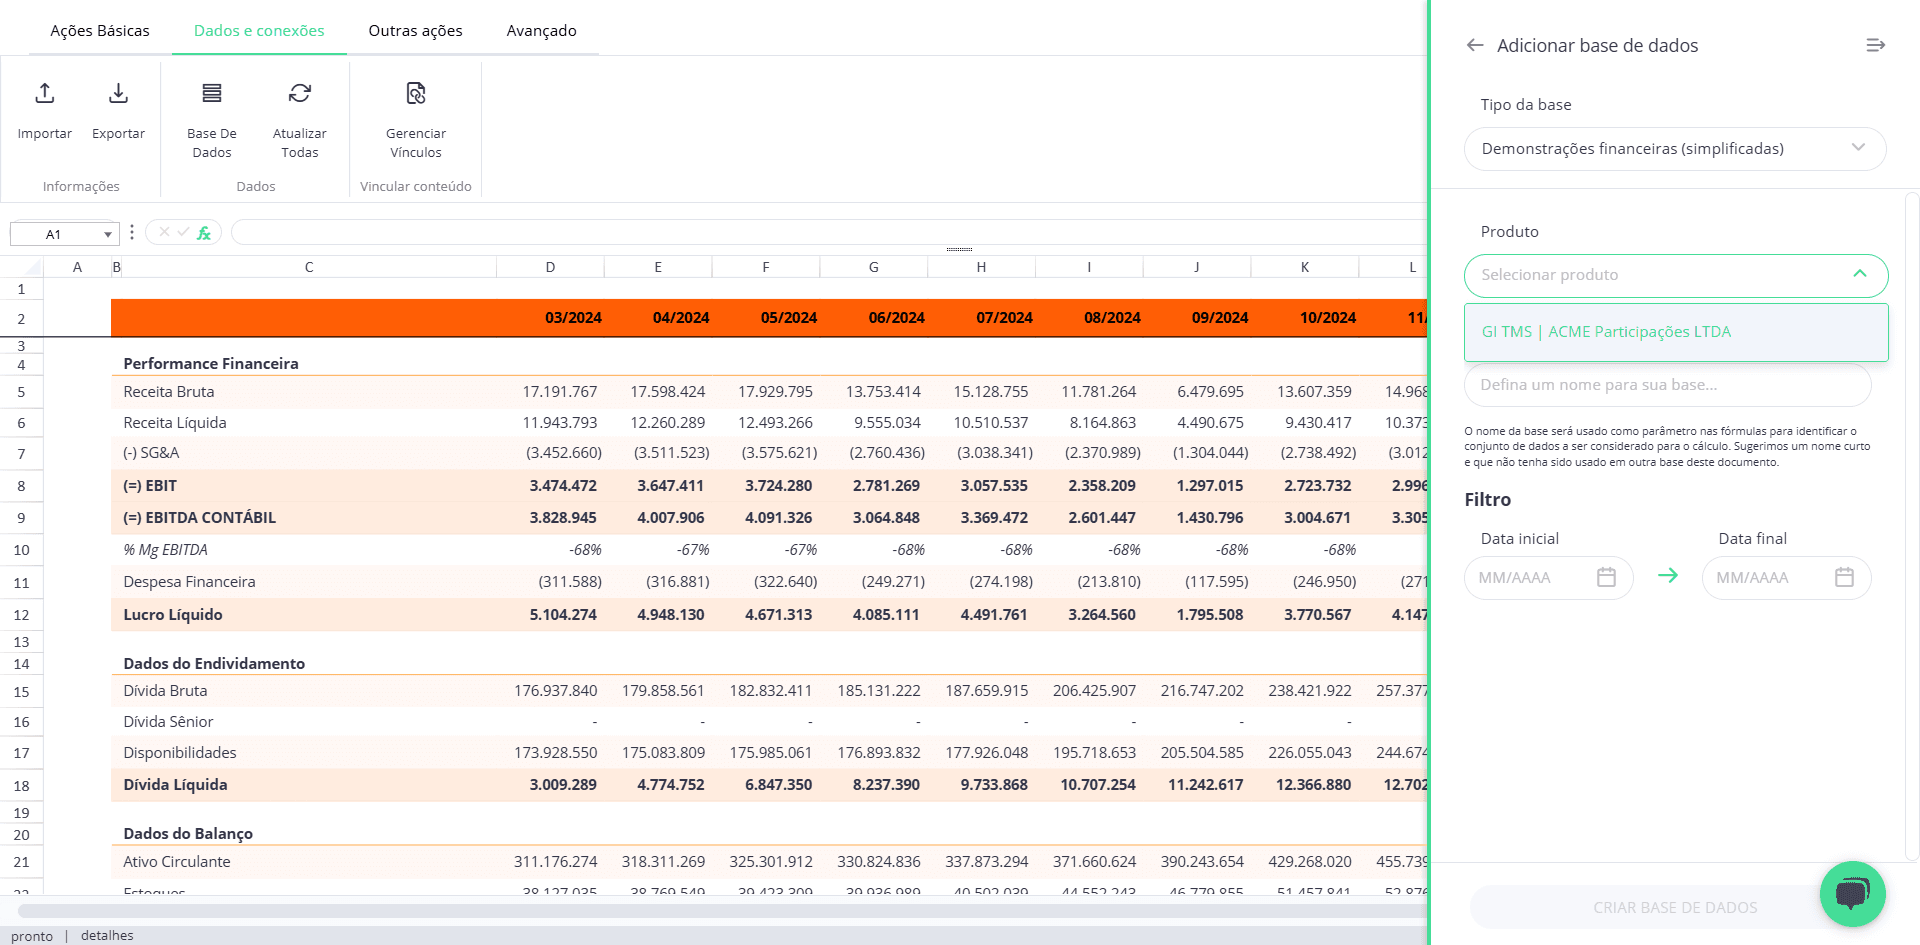Image resolution: width=1920 pixels, height=945 pixels.
Task: Open the Outras ações tab
Action: click(x=415, y=31)
